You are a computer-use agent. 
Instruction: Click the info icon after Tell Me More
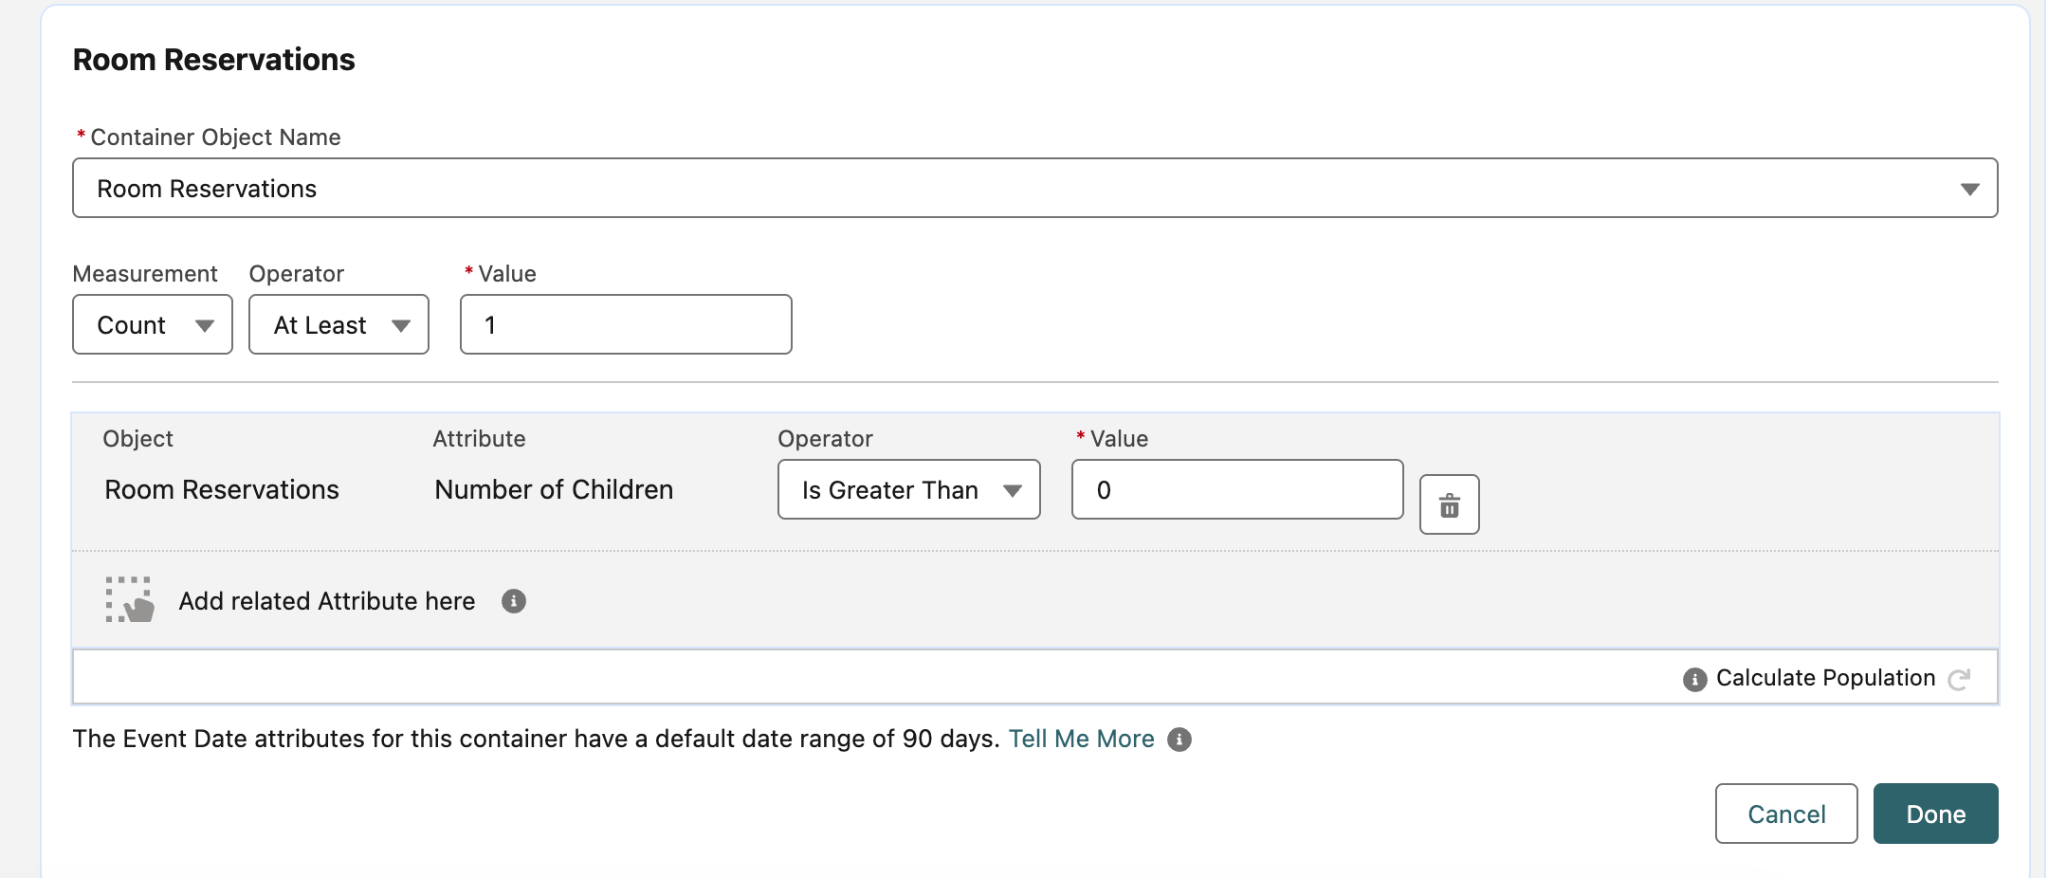point(1179,739)
